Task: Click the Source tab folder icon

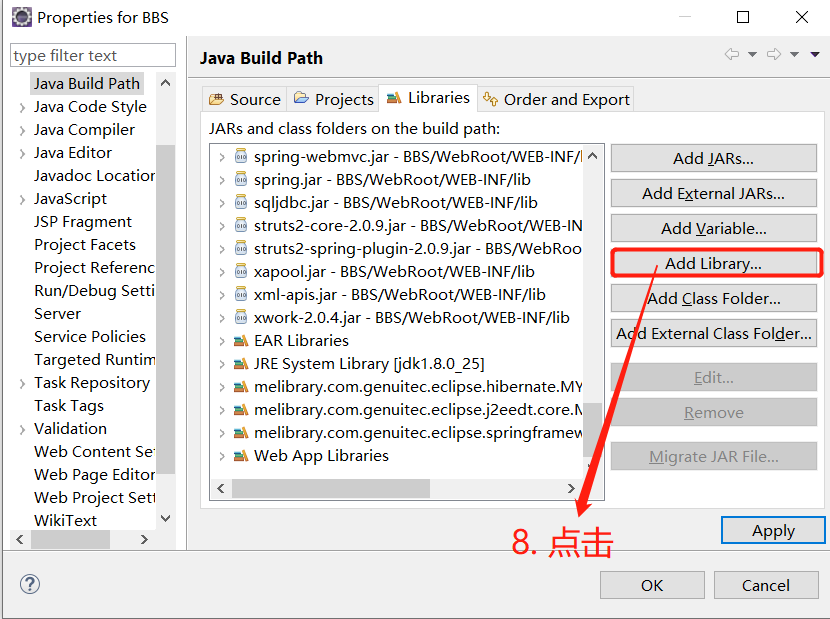Action: click(x=216, y=99)
